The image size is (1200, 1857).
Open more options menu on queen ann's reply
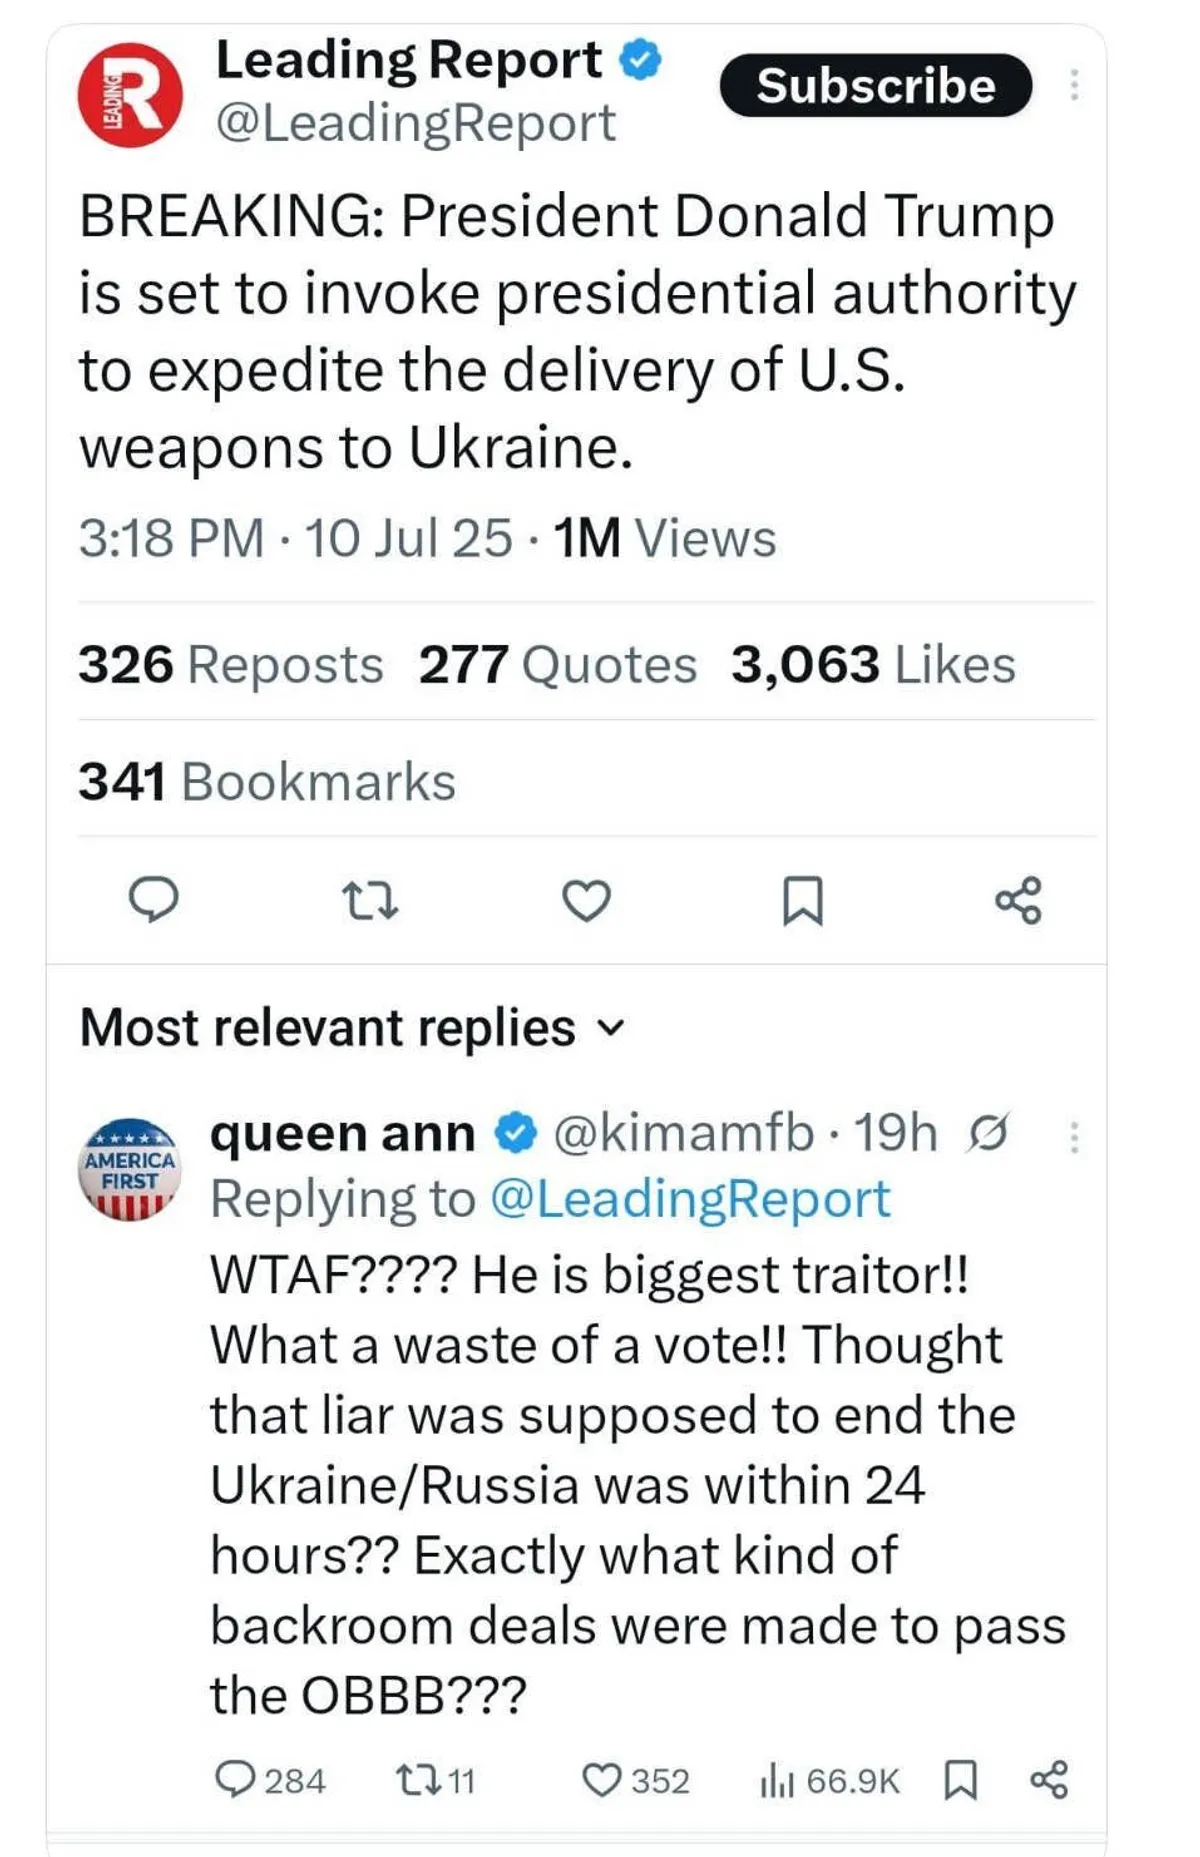(x=1074, y=1137)
